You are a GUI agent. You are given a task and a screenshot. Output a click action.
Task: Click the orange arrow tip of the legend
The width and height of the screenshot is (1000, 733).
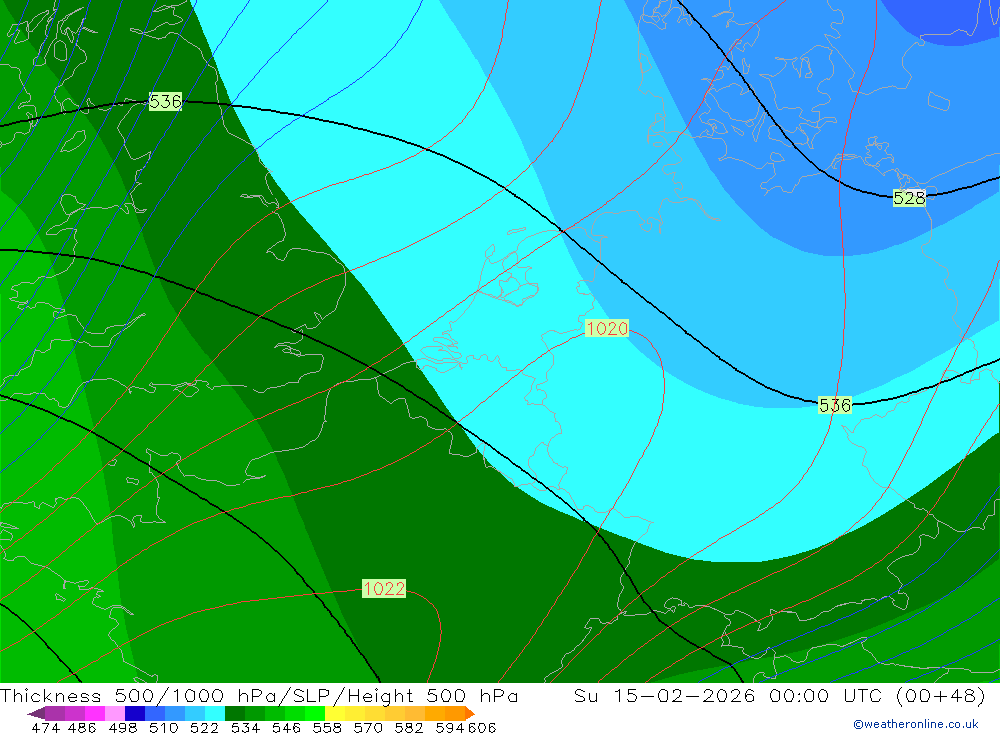(x=469, y=714)
